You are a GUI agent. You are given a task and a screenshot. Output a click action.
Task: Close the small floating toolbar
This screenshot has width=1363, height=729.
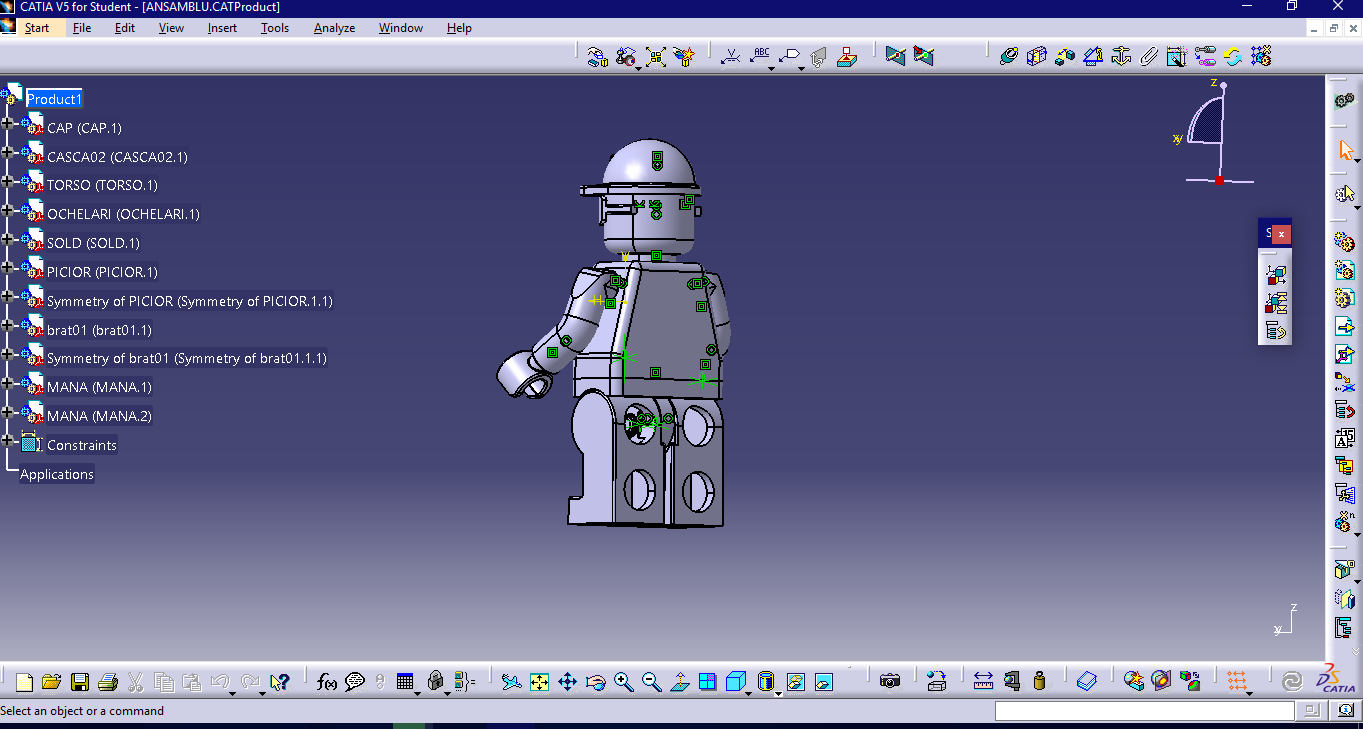tap(1282, 234)
